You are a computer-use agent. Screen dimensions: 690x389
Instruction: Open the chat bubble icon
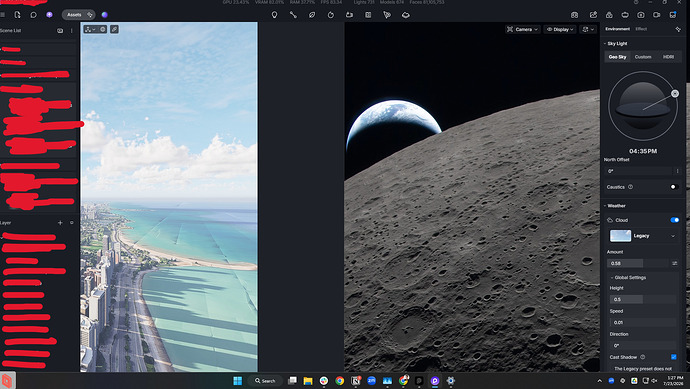(33, 15)
